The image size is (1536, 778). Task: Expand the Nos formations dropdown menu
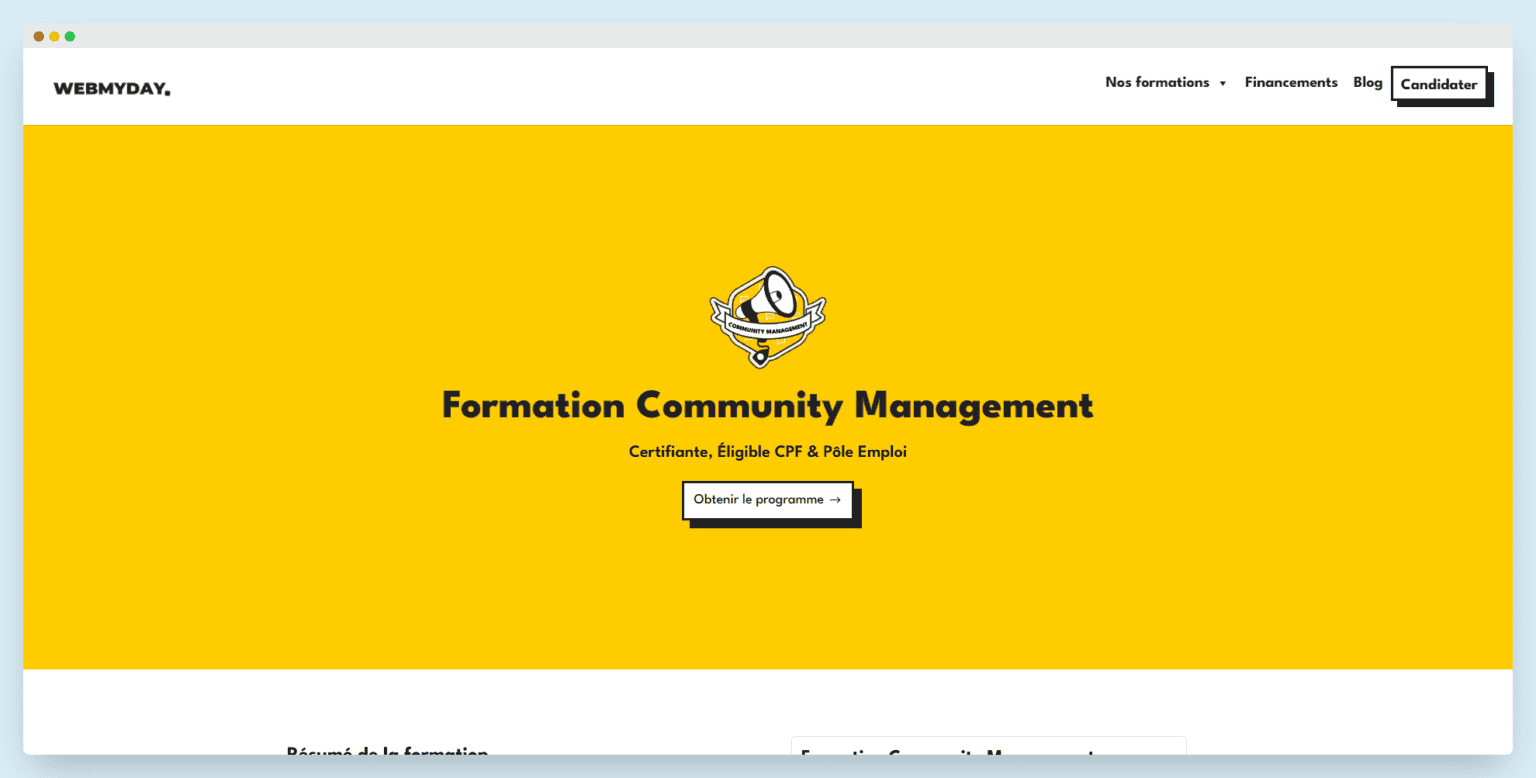tap(1157, 82)
